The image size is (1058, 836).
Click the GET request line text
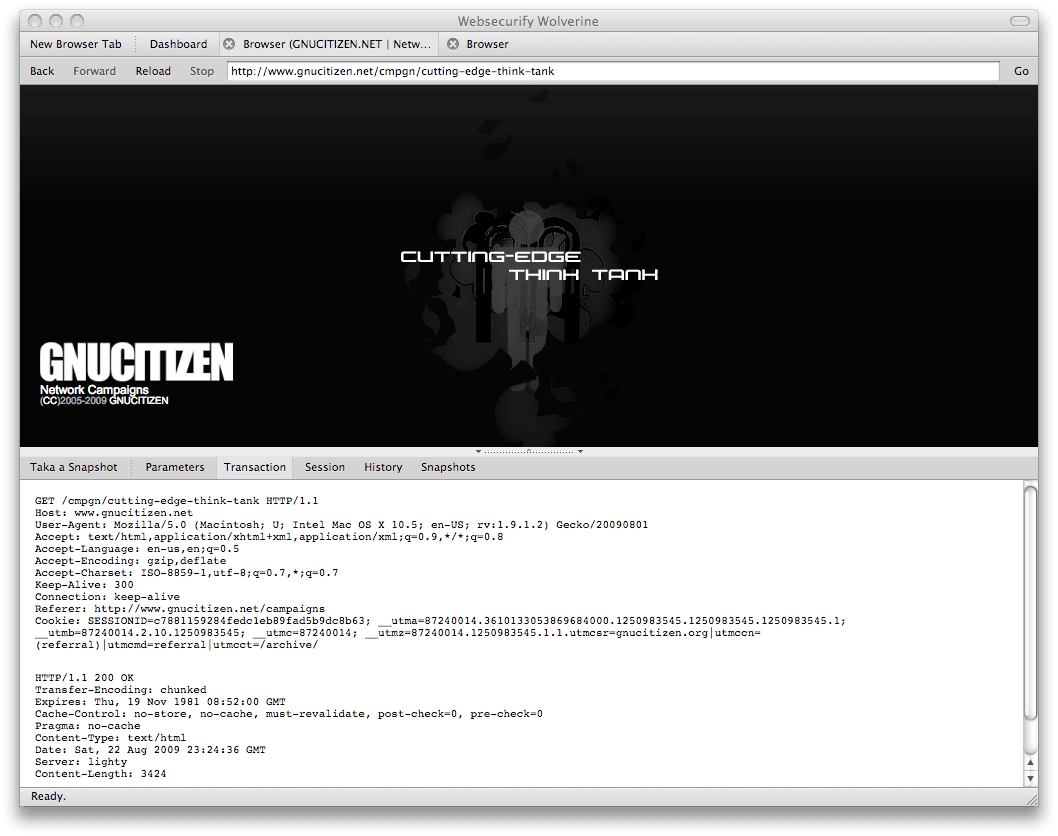coord(176,501)
